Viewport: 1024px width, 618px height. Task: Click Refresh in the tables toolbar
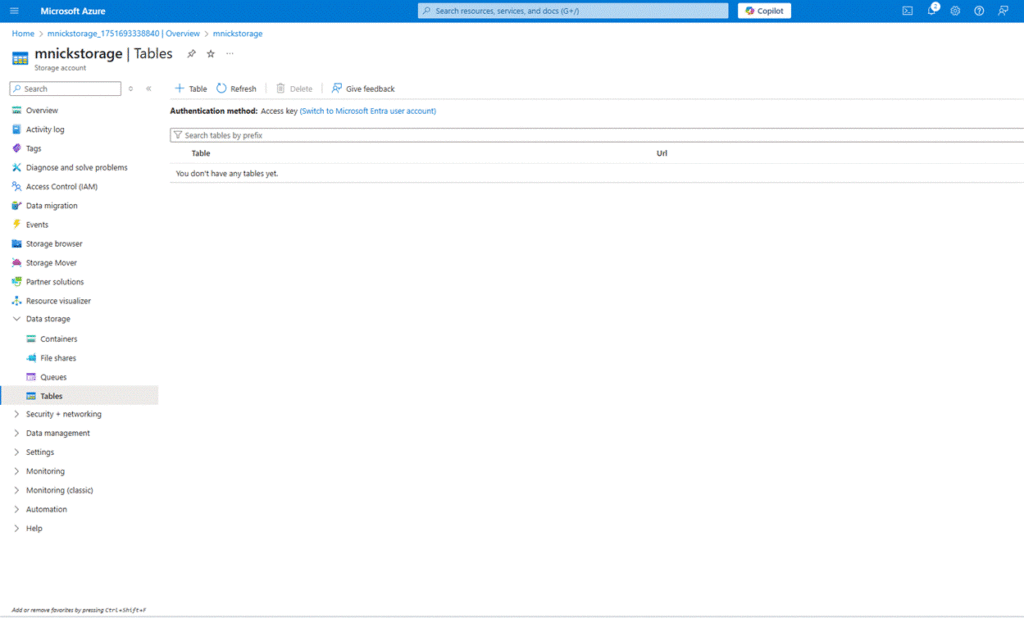tap(236, 89)
